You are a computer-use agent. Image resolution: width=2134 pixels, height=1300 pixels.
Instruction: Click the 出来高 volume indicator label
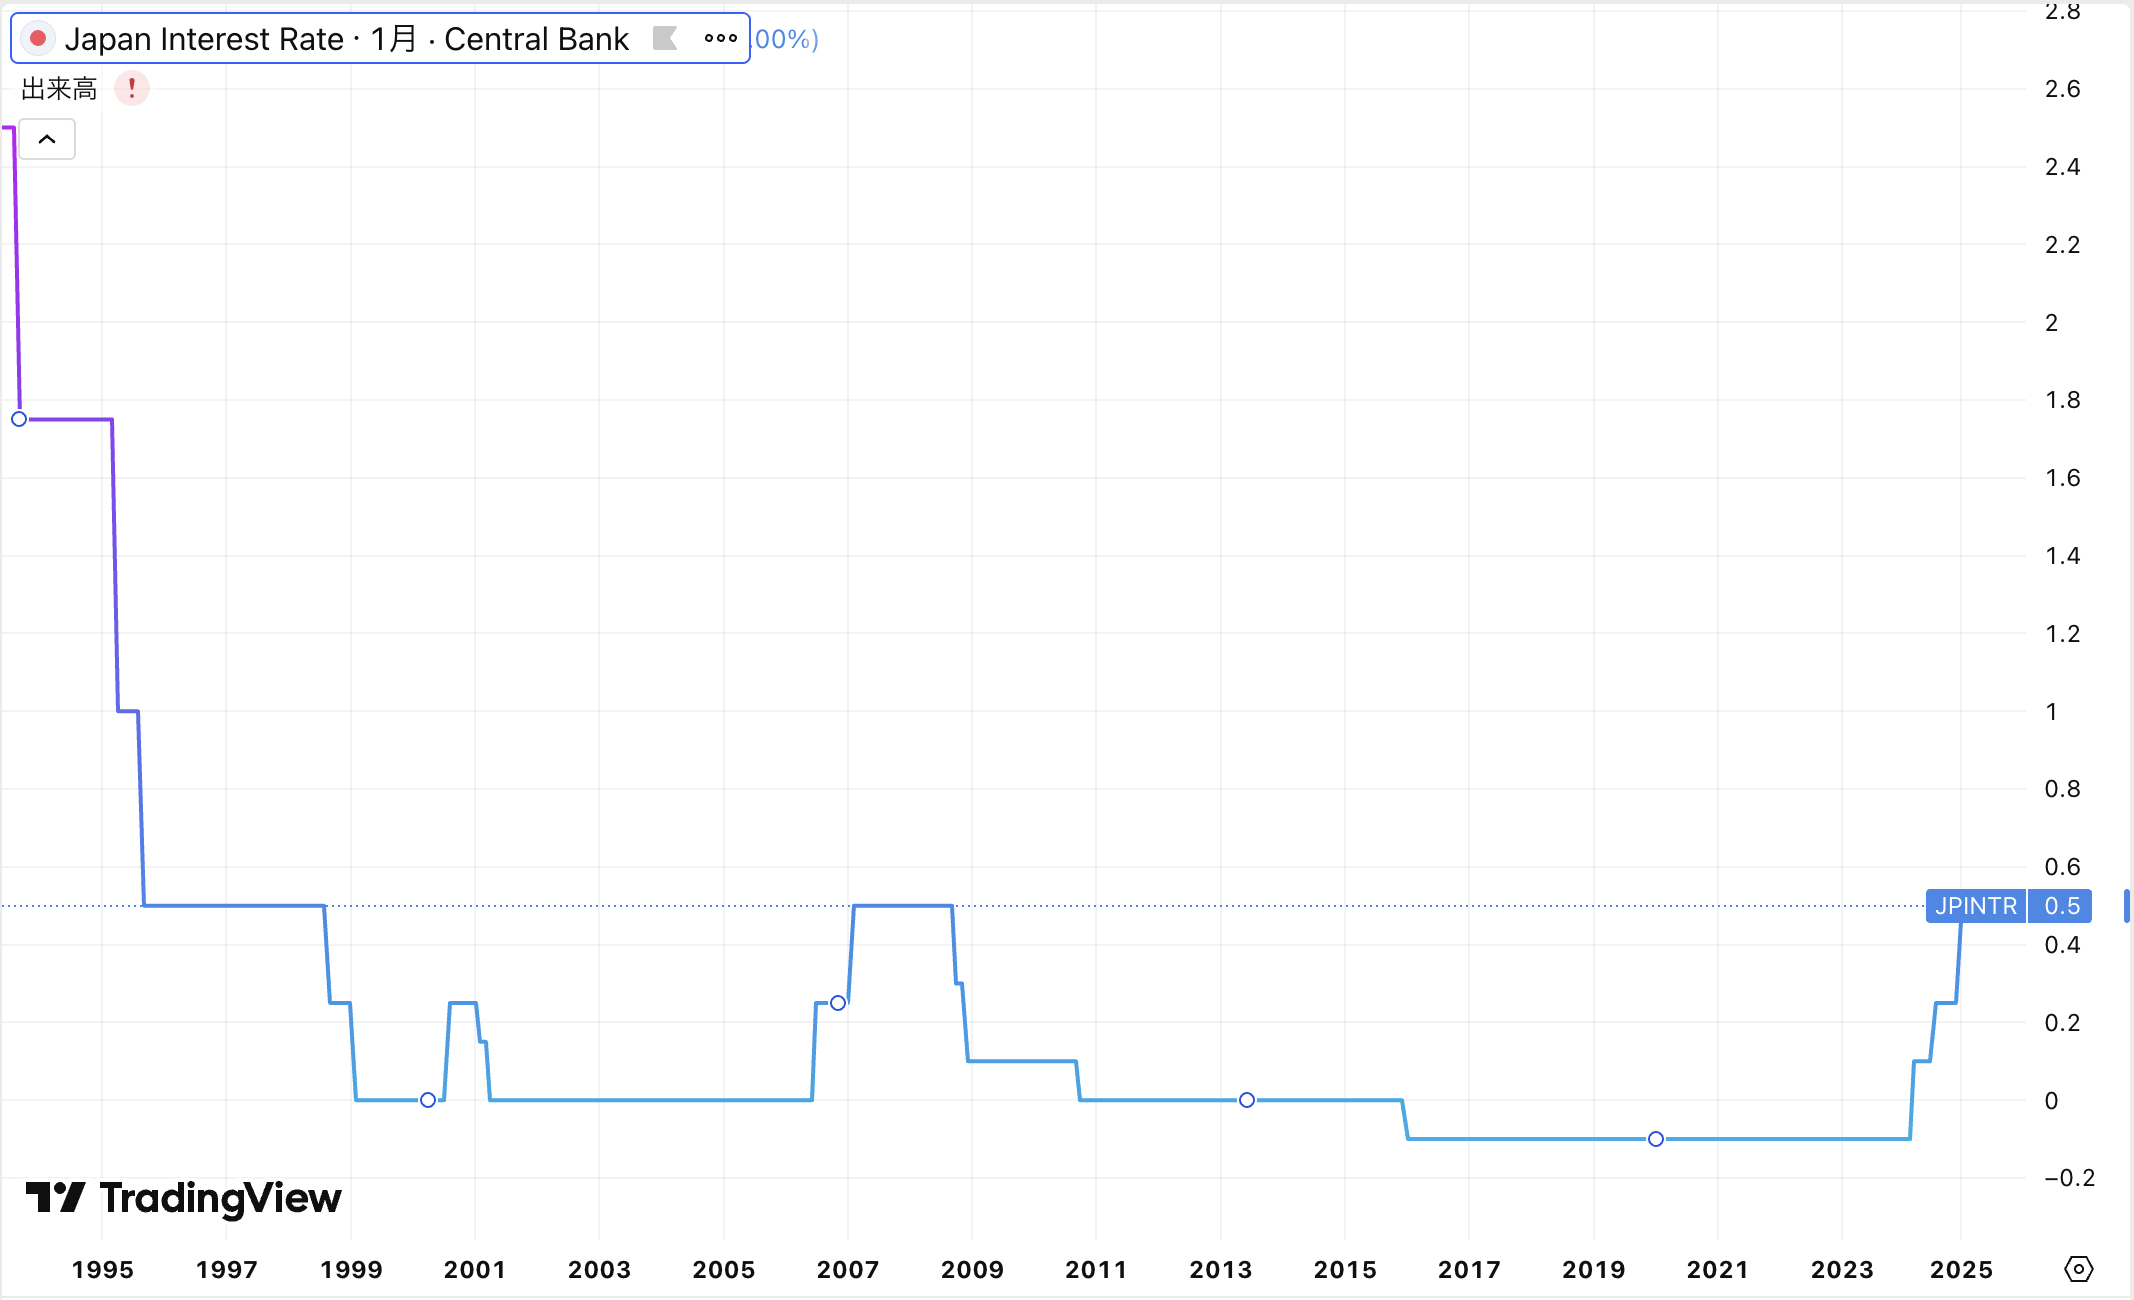click(59, 89)
